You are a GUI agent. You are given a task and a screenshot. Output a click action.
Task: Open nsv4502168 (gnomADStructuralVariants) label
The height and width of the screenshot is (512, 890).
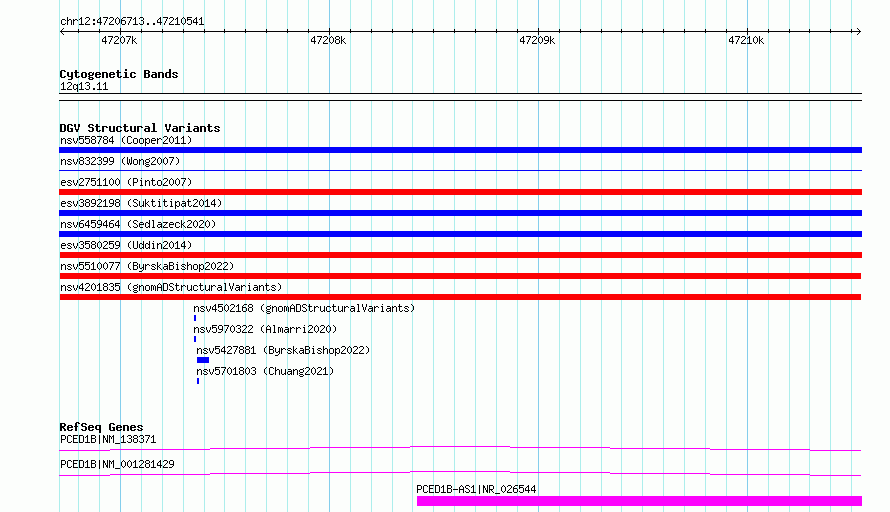pyautogui.click(x=304, y=308)
